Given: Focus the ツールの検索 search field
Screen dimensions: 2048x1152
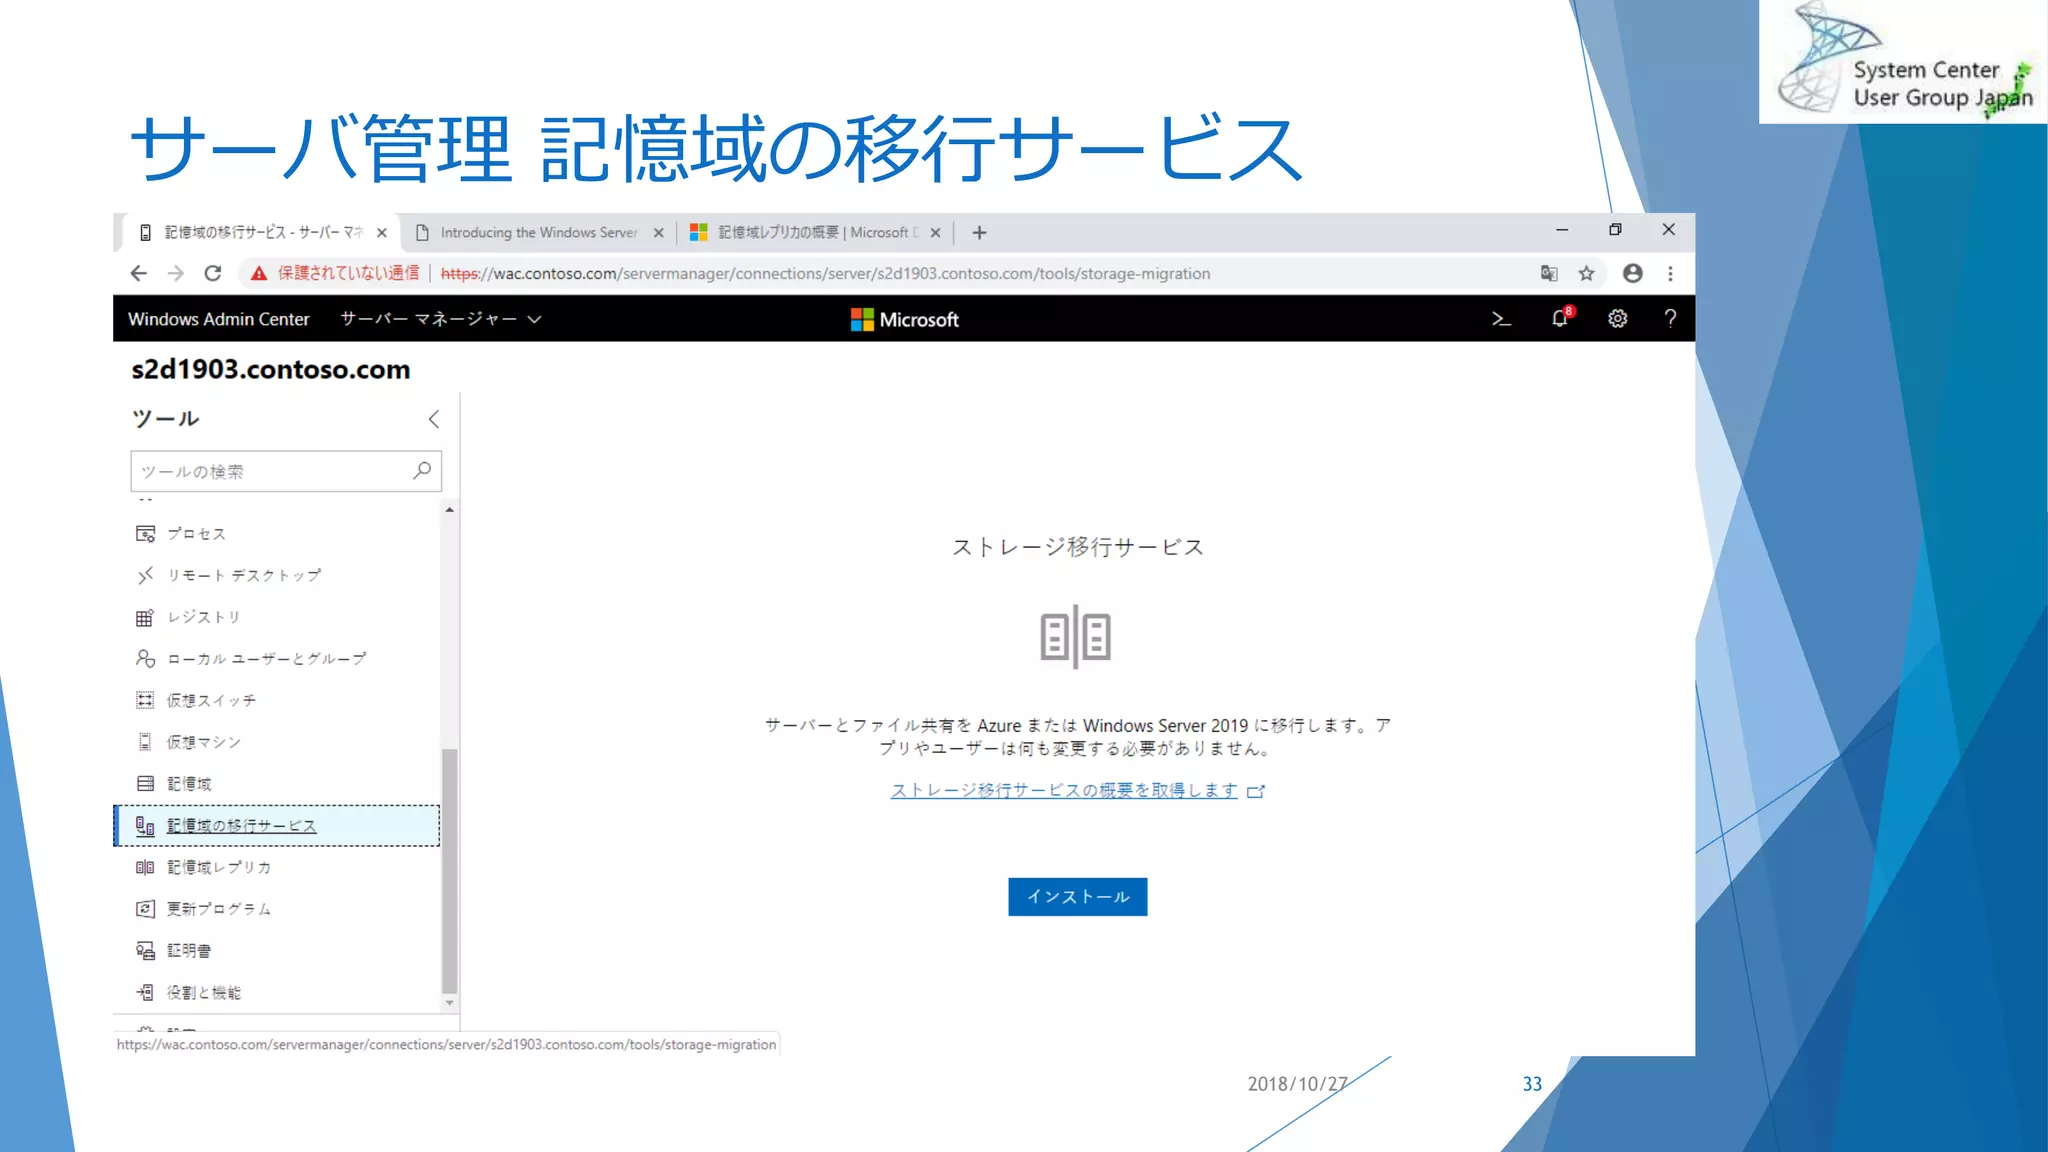Looking at the screenshot, I should pos(285,471).
